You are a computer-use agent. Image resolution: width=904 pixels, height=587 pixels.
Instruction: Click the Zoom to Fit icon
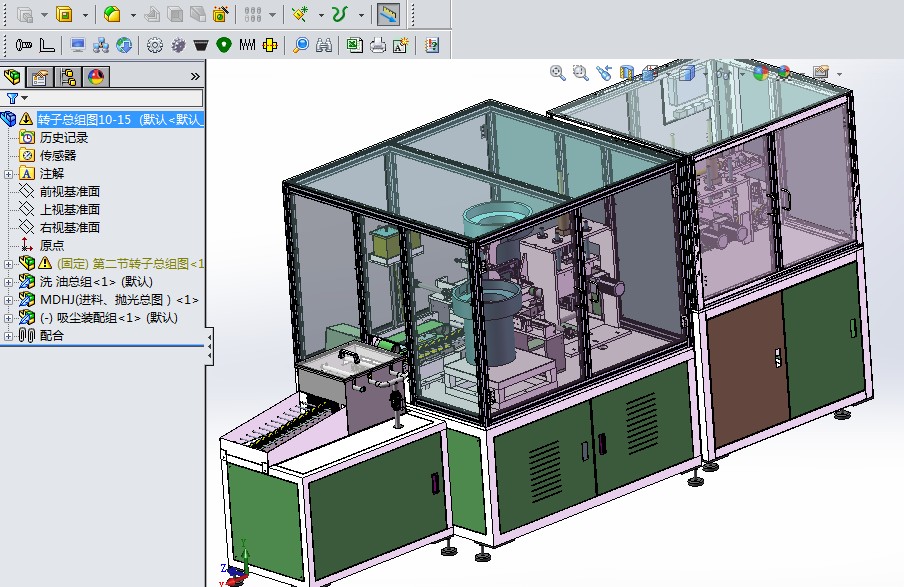(558, 73)
